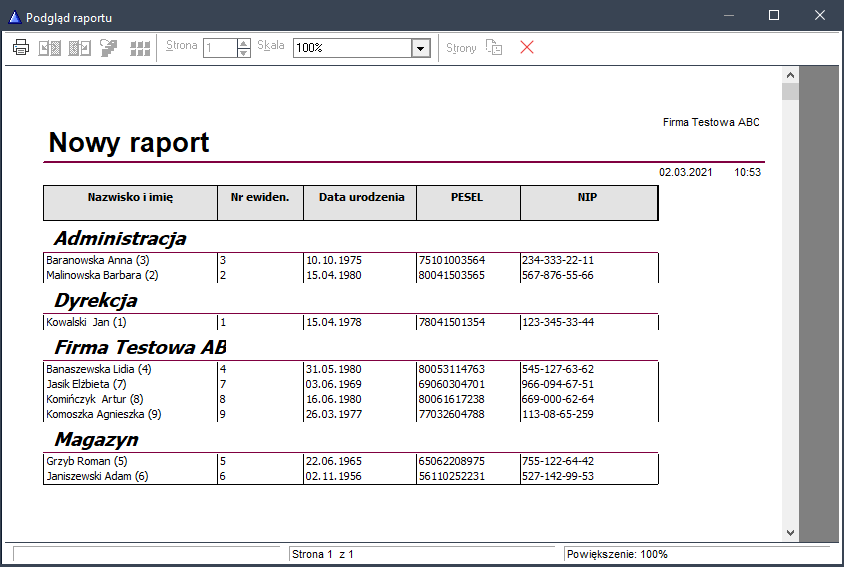The height and width of the screenshot is (567, 844).
Task: Click the date "02.03.2021"
Action: click(x=685, y=172)
